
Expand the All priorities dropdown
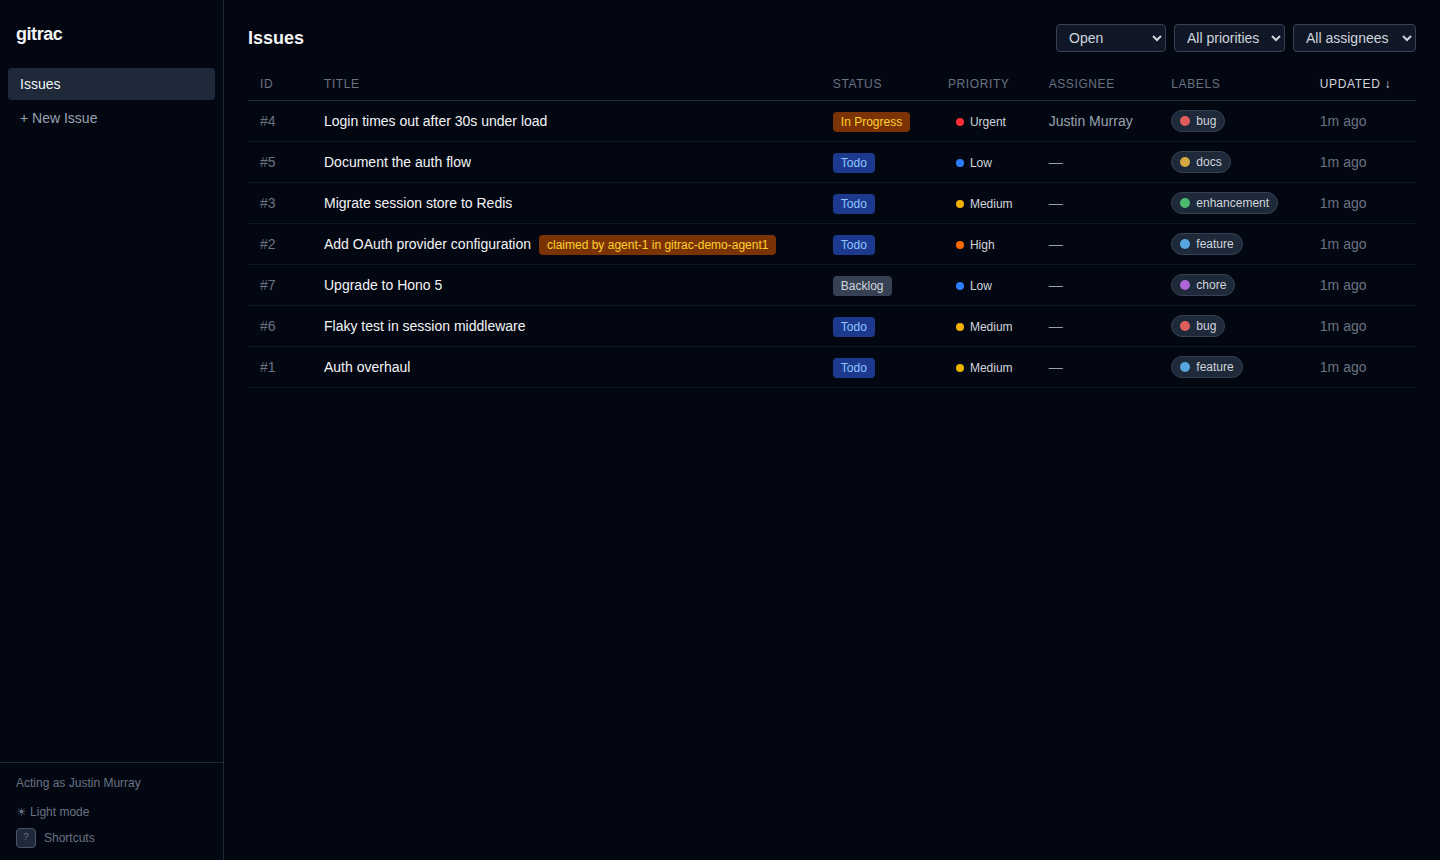tap(1229, 38)
